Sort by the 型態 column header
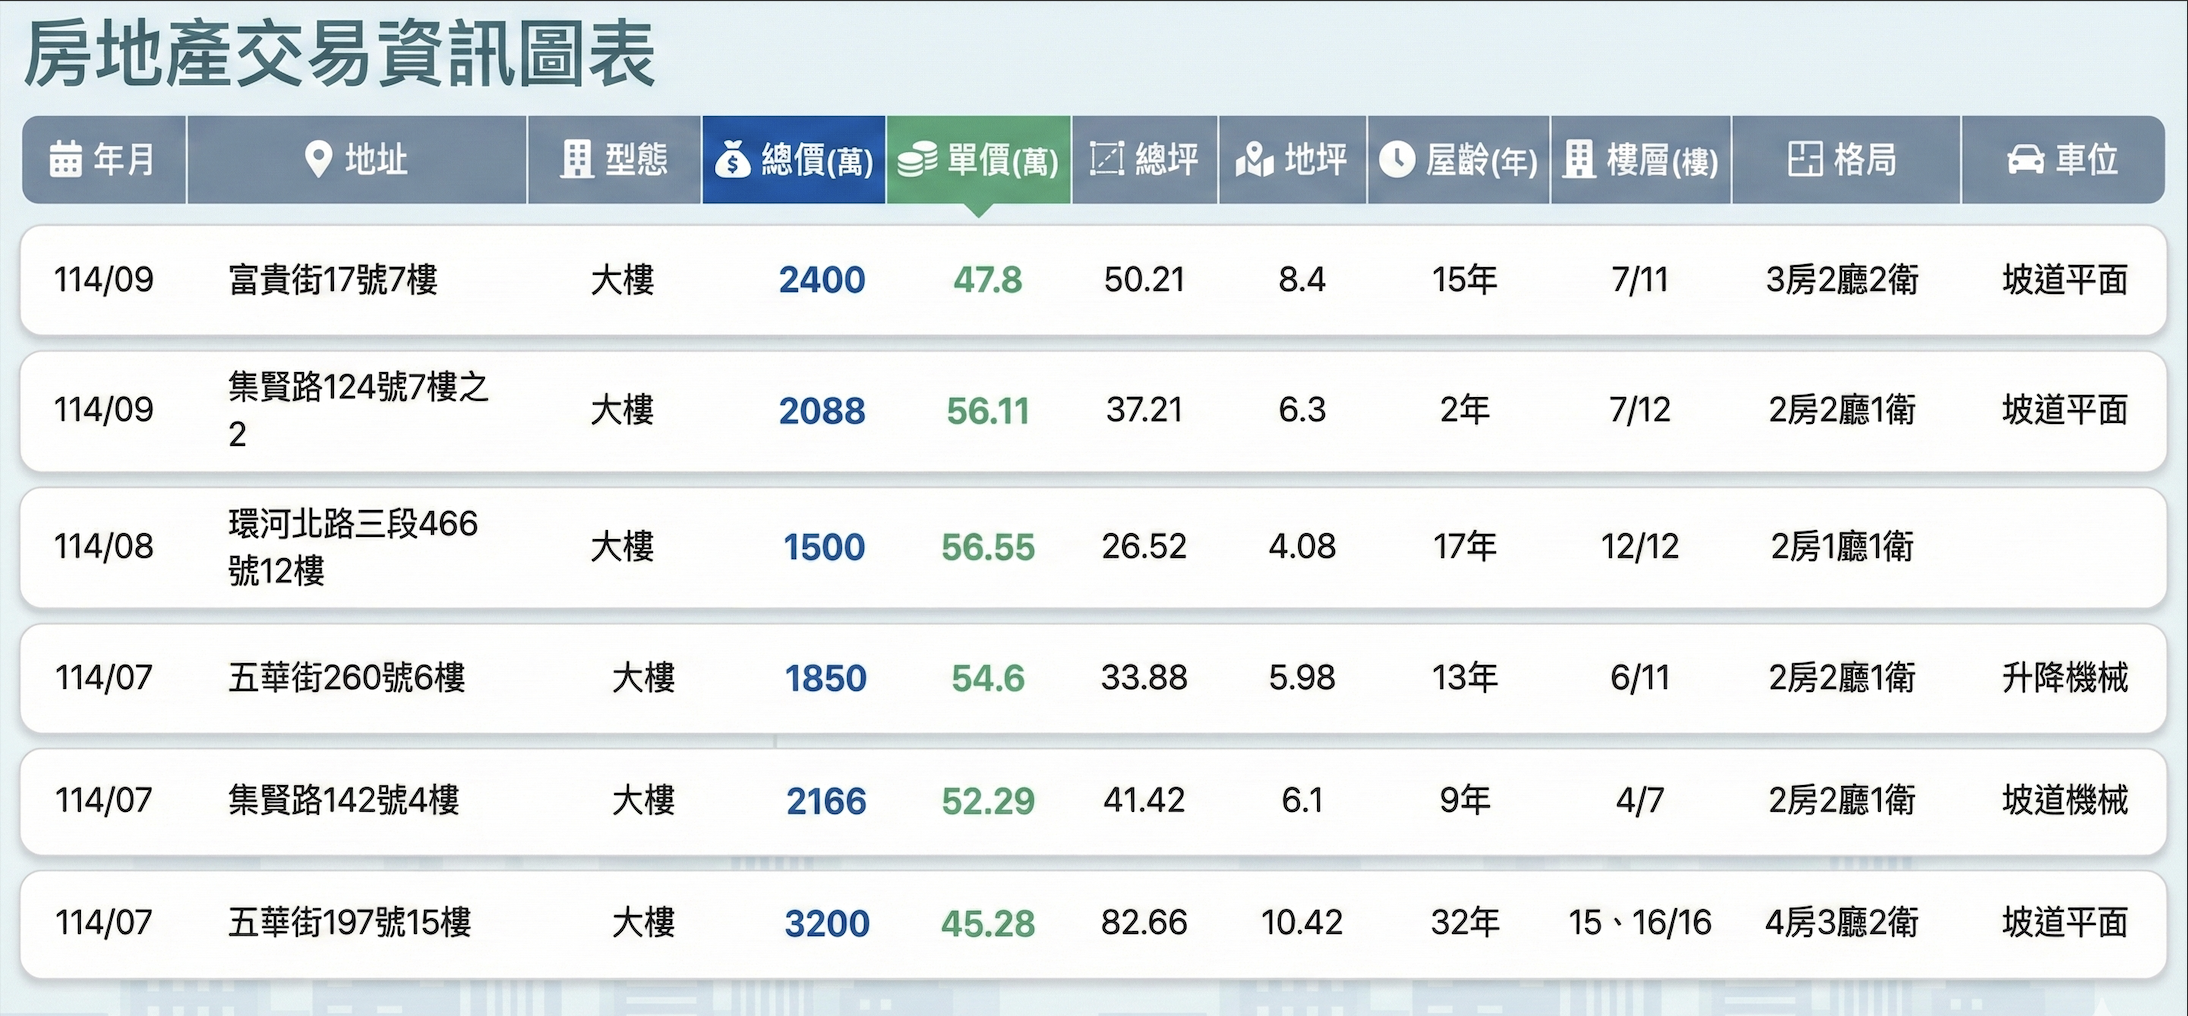The width and height of the screenshot is (2188, 1016). tap(614, 160)
